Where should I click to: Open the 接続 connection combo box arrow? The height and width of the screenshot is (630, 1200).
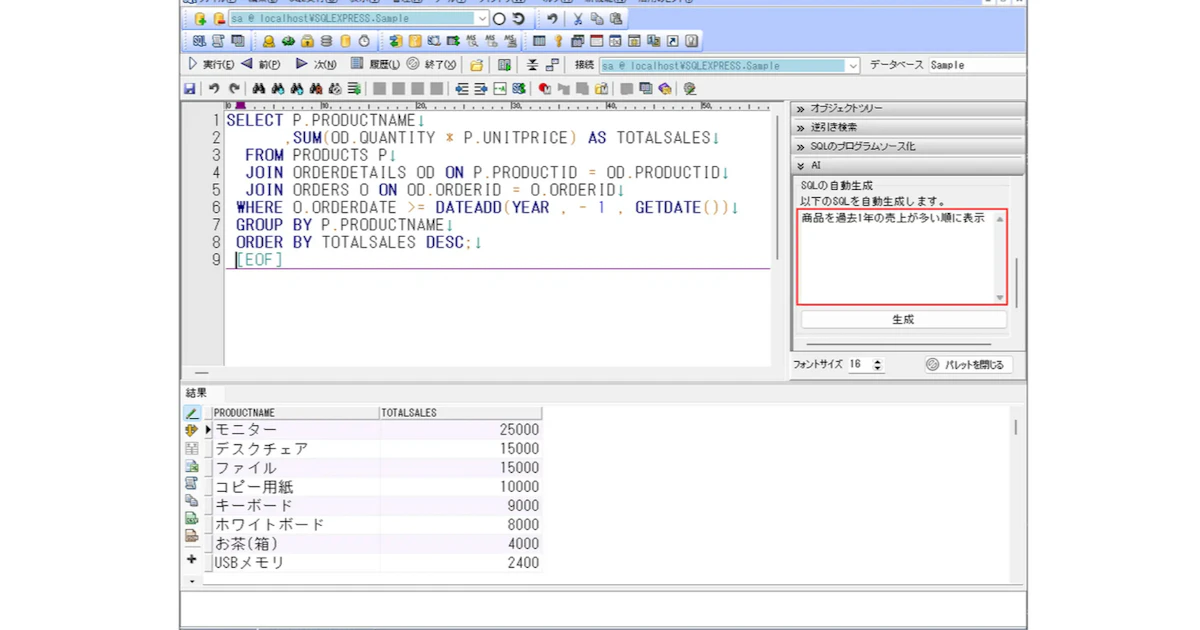(x=853, y=65)
